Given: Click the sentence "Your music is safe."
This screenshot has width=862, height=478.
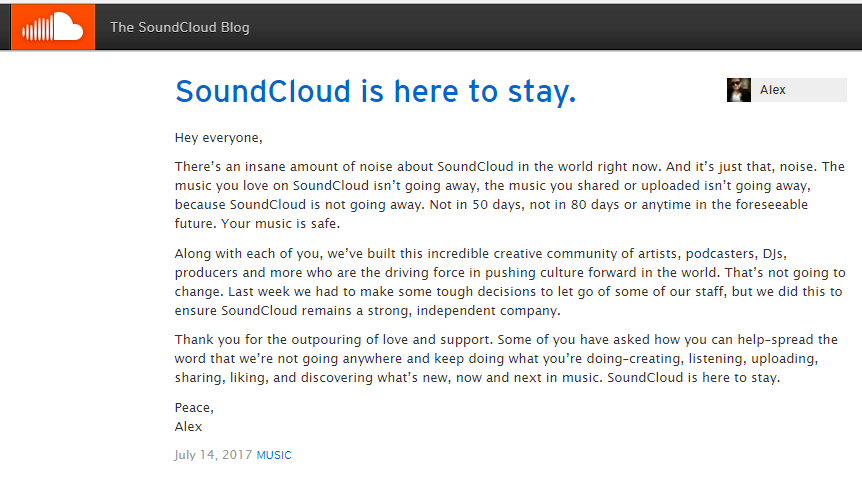Looking at the screenshot, I should pos(280,224).
